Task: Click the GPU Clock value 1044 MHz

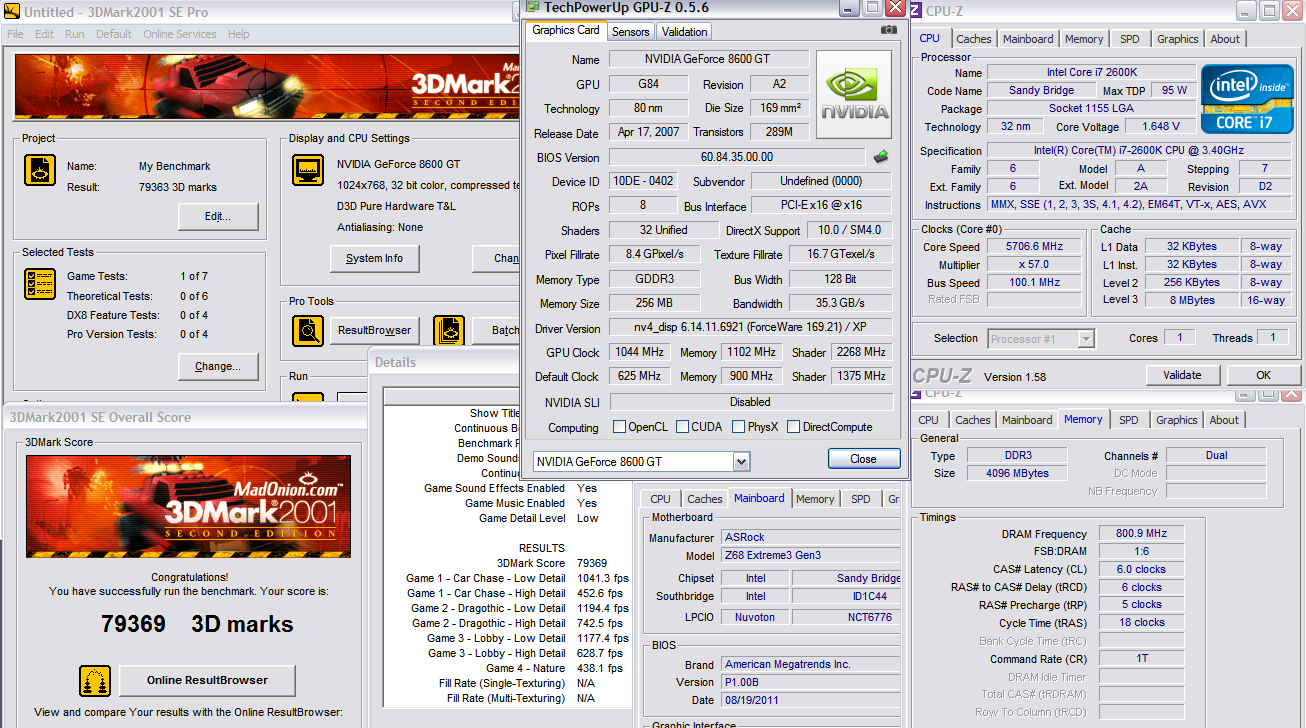Action: click(641, 352)
